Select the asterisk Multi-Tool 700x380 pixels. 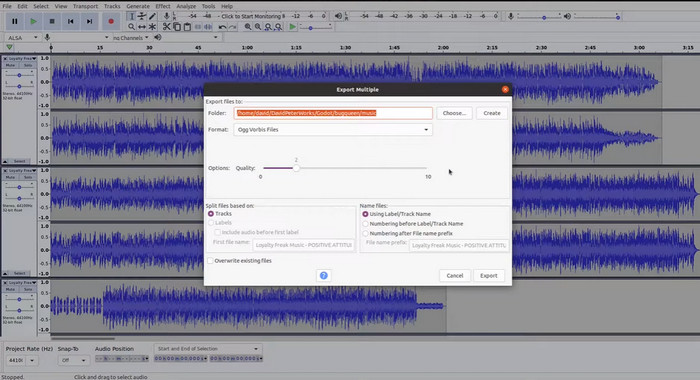click(x=152, y=27)
